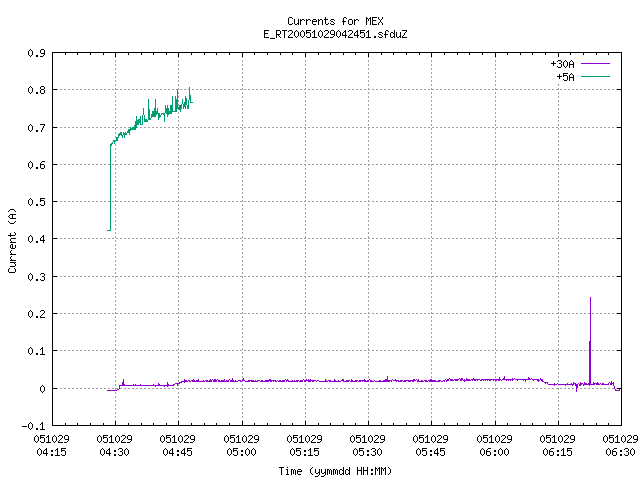This screenshot has height=480, width=640.
Task: Click the x-axis label 'Time (yymmdd HH:MM)'
Action: [x=335, y=471]
